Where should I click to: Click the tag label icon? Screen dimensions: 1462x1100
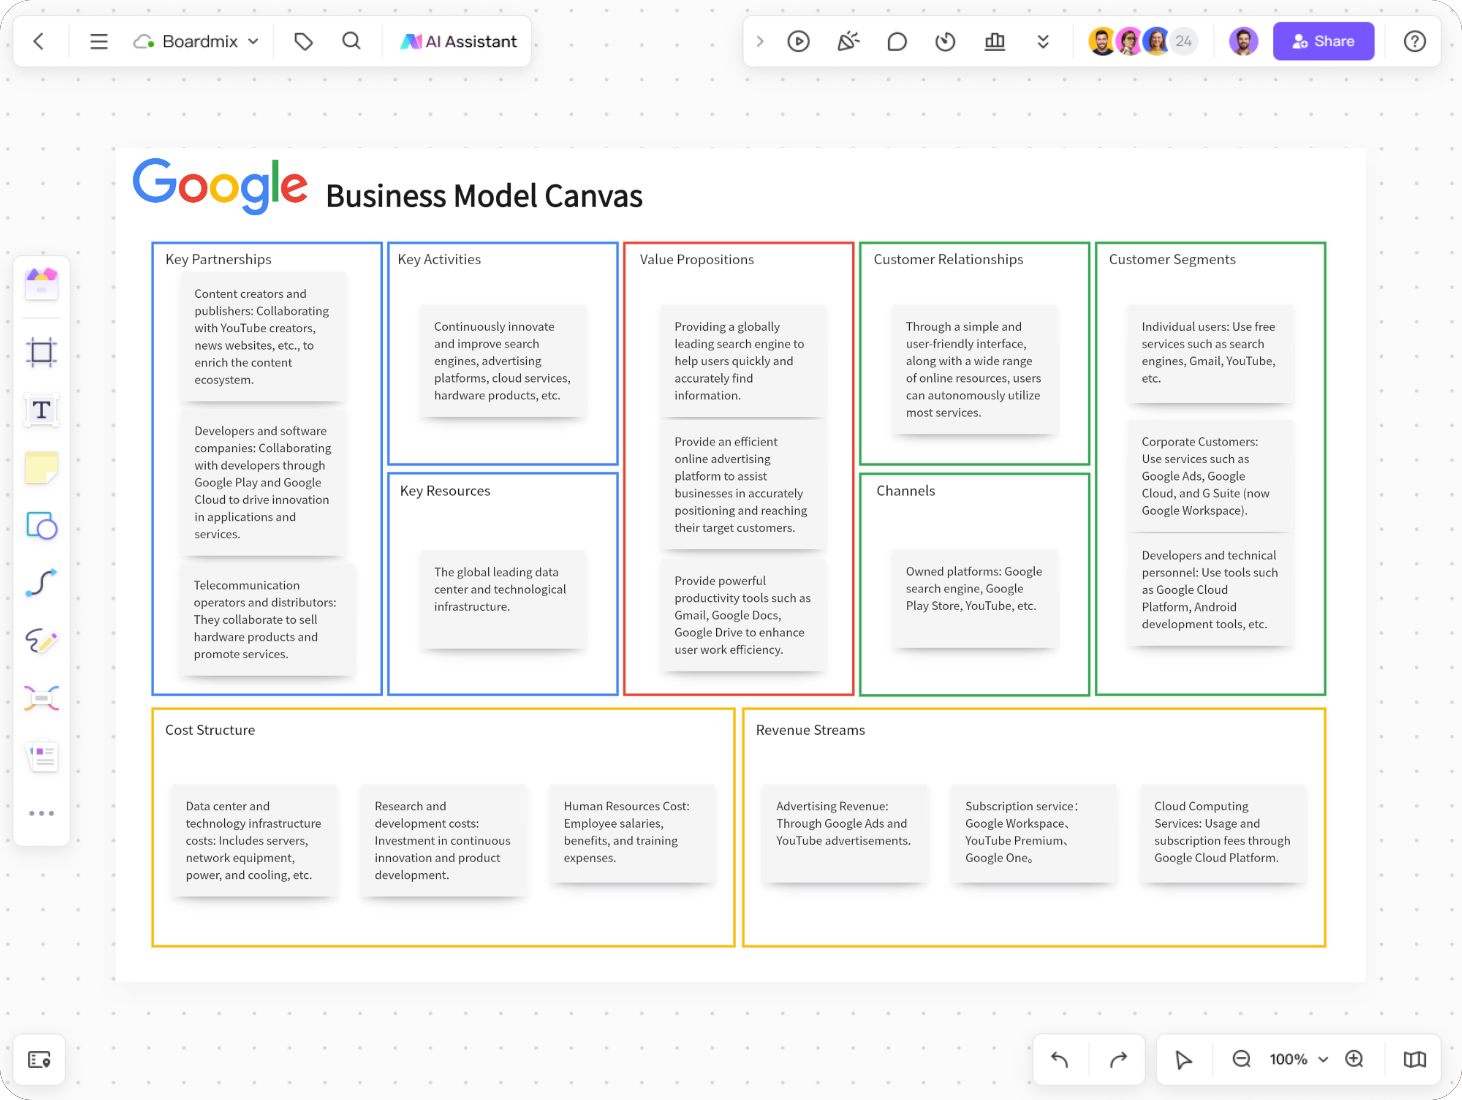click(x=303, y=41)
